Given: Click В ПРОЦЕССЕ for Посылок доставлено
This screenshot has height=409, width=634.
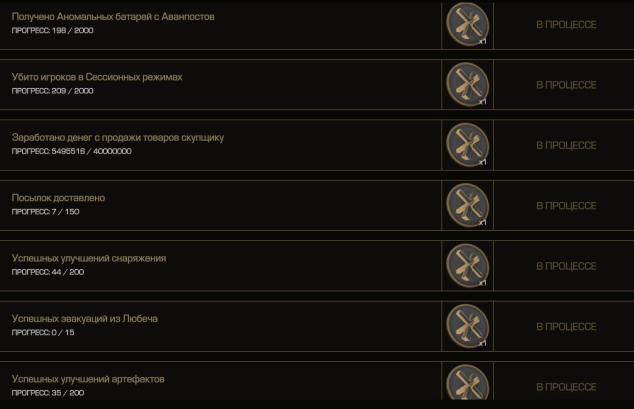Looking at the screenshot, I should coord(566,206).
